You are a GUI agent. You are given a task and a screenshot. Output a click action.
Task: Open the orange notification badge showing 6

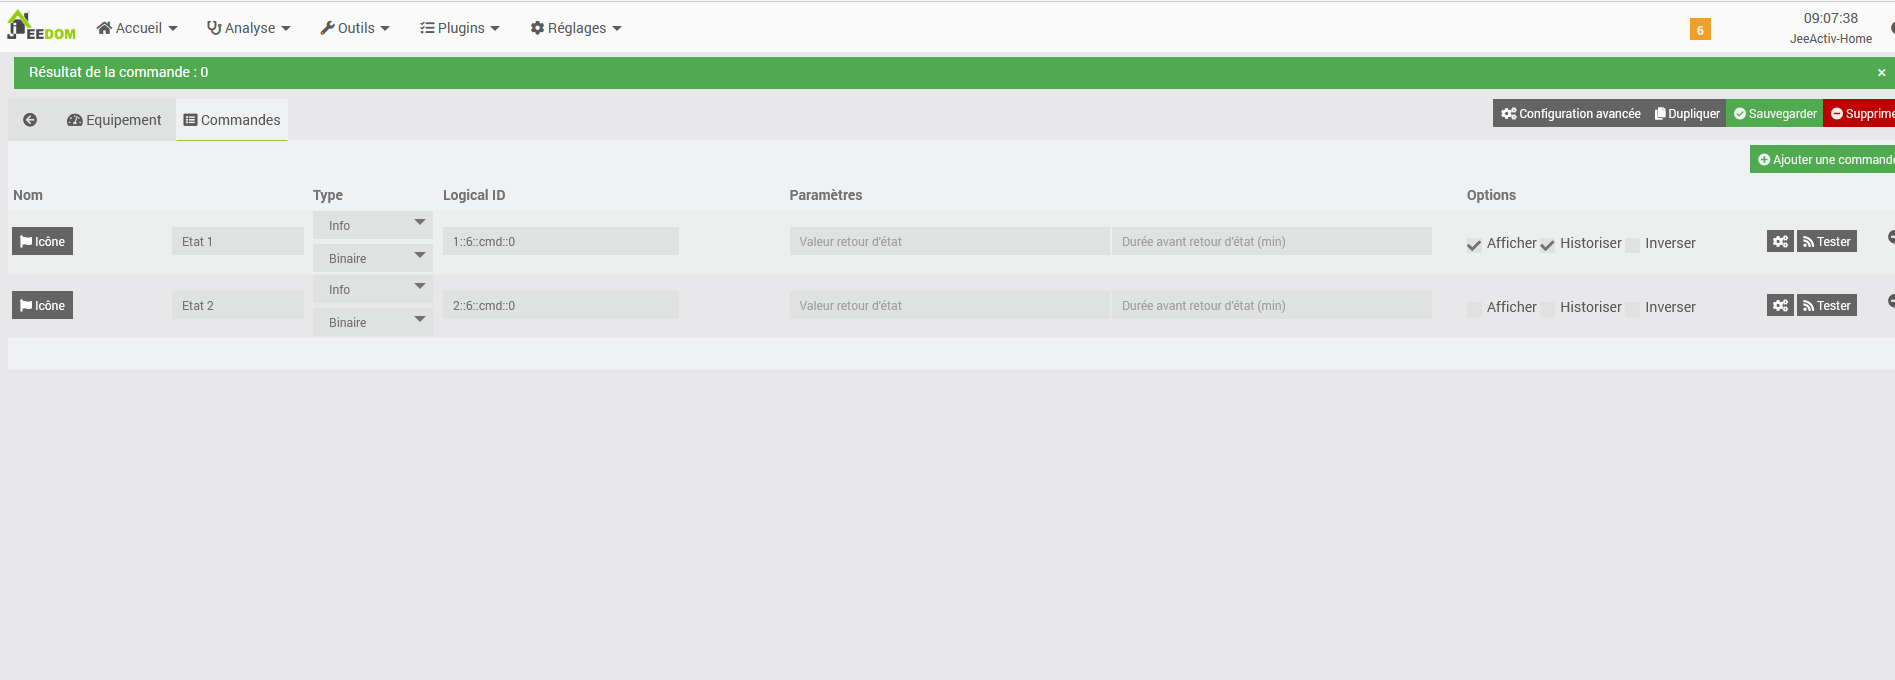point(1700,30)
